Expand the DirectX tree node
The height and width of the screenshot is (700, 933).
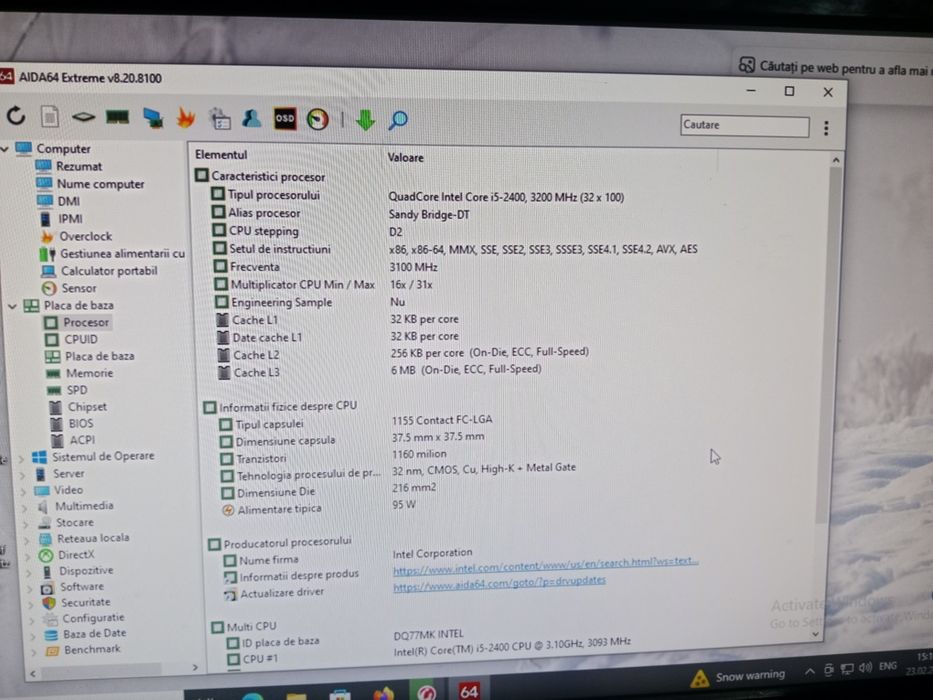pos(29,557)
